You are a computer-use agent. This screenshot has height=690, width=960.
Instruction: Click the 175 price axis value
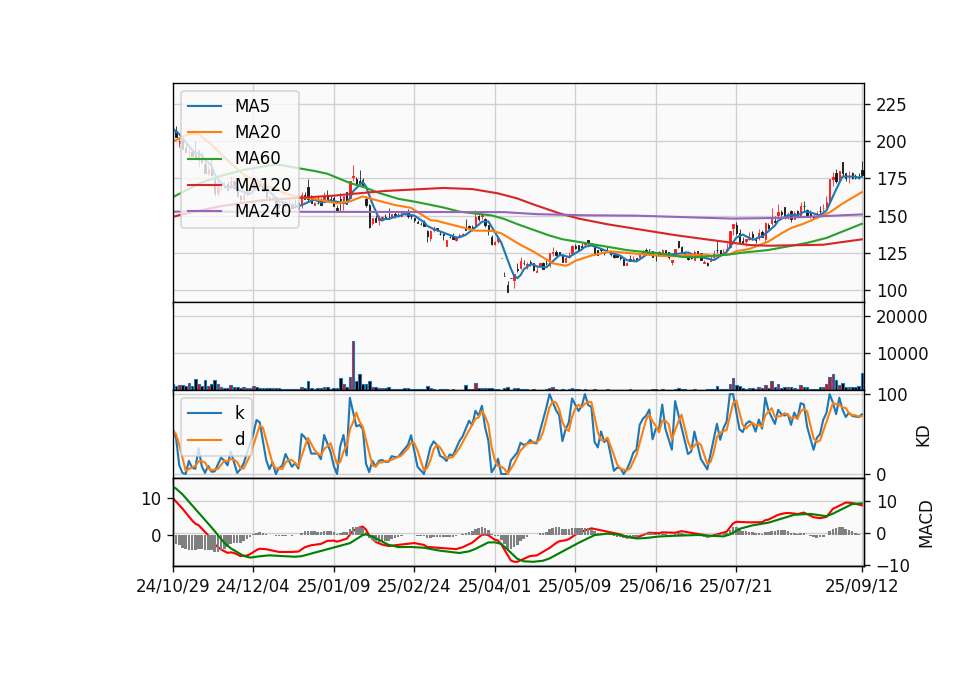891,179
